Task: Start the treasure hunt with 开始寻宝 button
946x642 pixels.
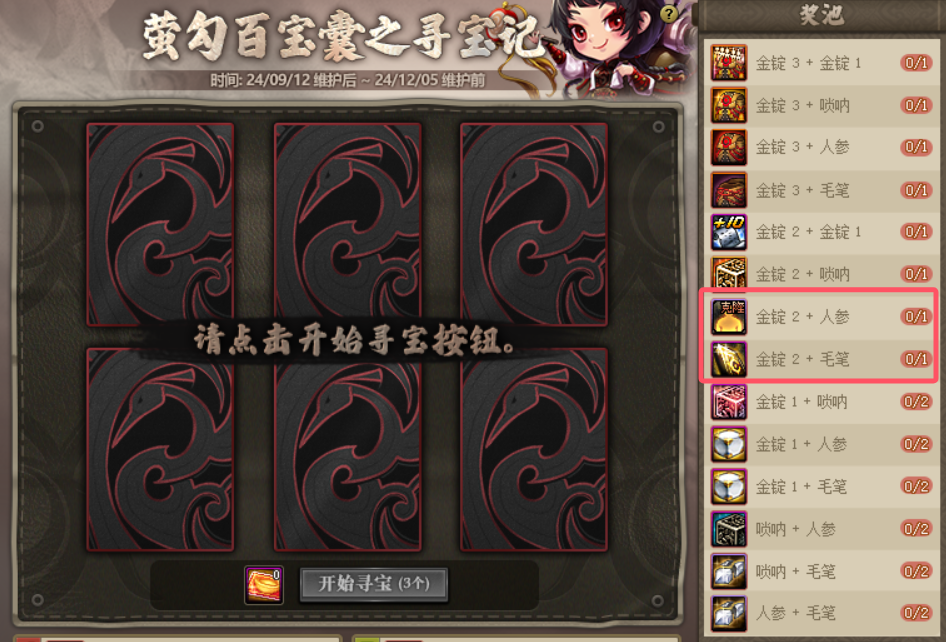Action: click(374, 584)
